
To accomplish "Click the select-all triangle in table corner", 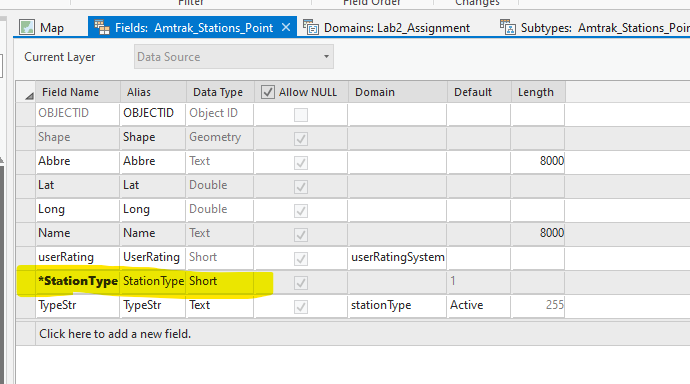I will (x=29, y=95).
